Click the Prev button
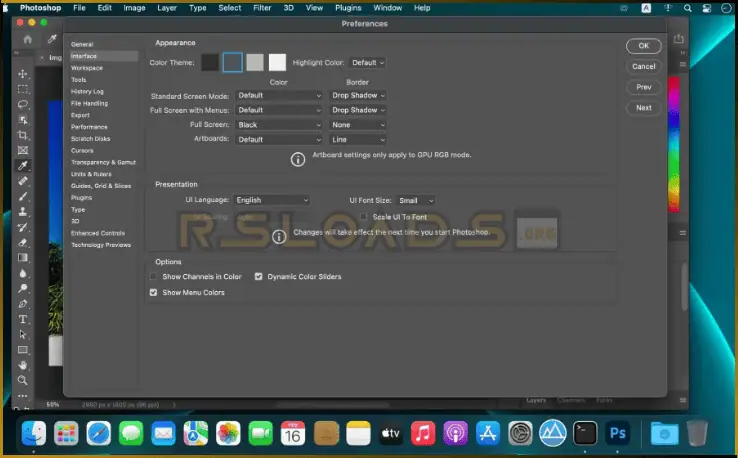 tap(643, 87)
